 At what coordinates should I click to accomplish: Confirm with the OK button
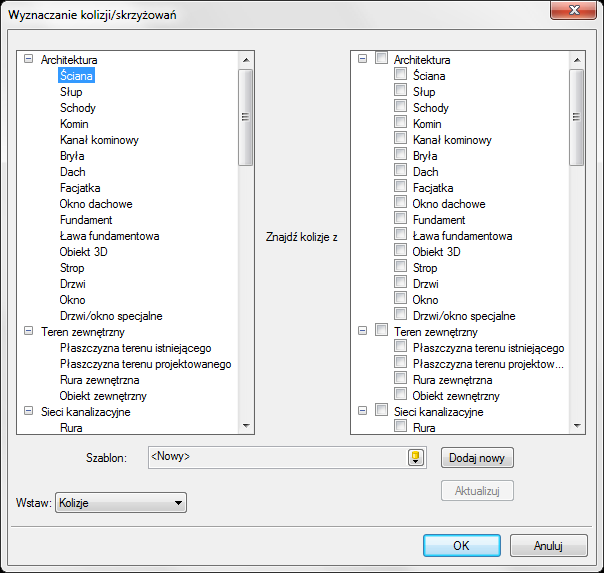tap(462, 546)
